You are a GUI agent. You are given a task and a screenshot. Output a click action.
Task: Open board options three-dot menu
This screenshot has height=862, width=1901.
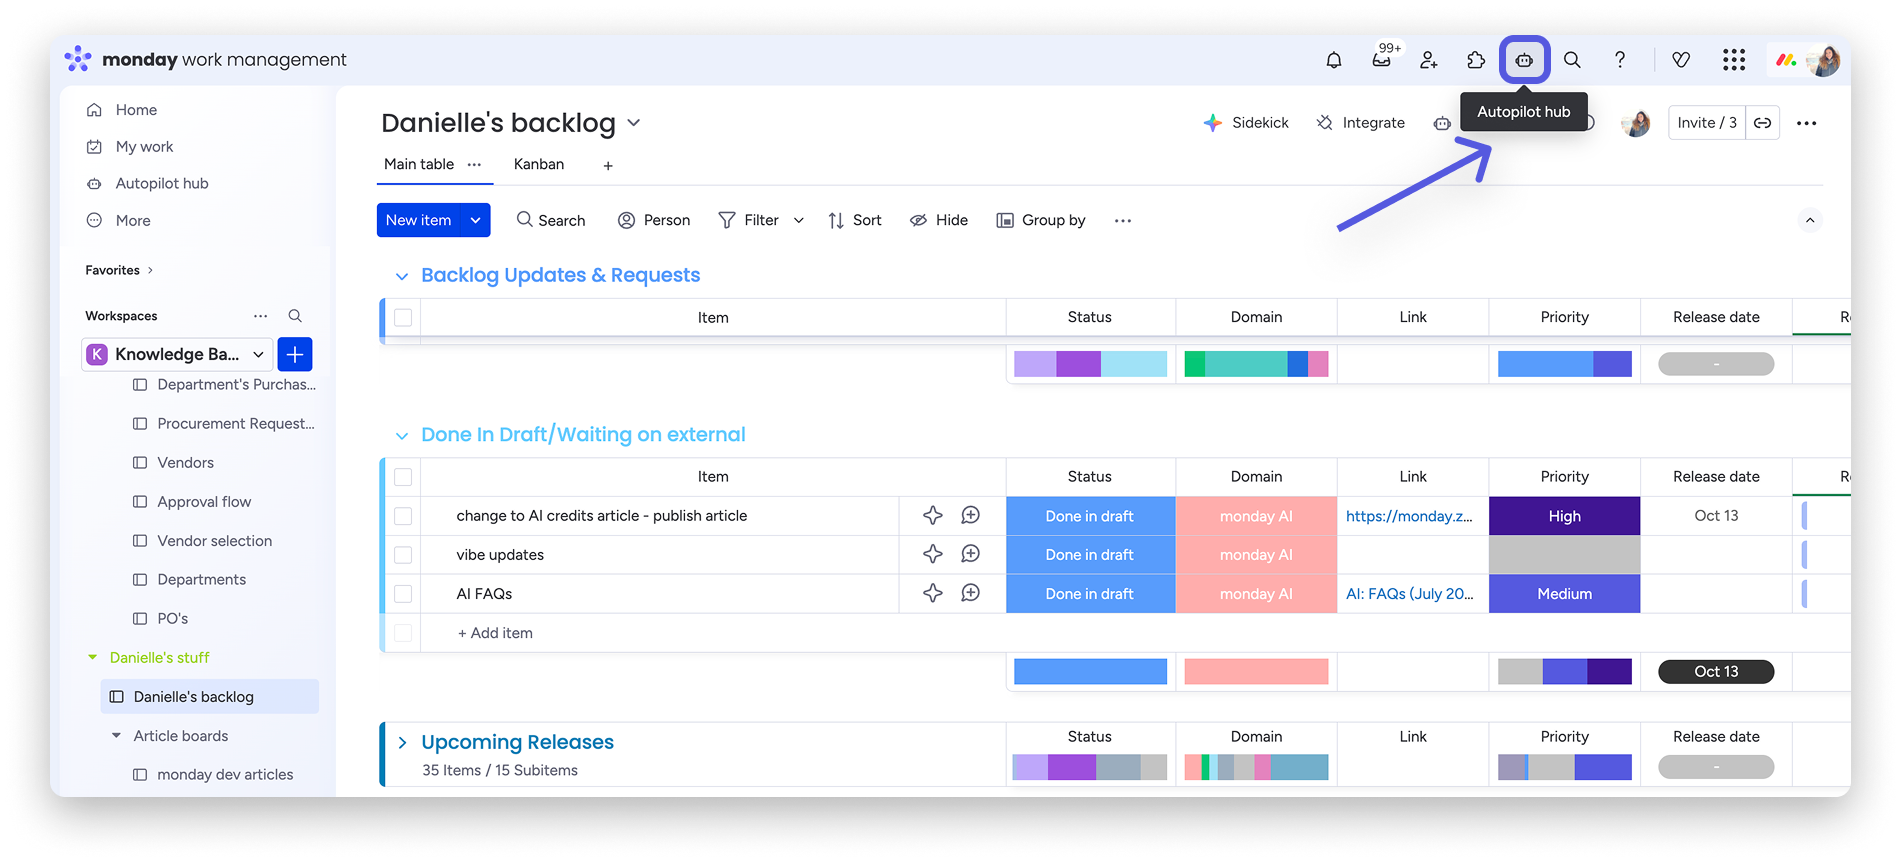[x=1806, y=123]
